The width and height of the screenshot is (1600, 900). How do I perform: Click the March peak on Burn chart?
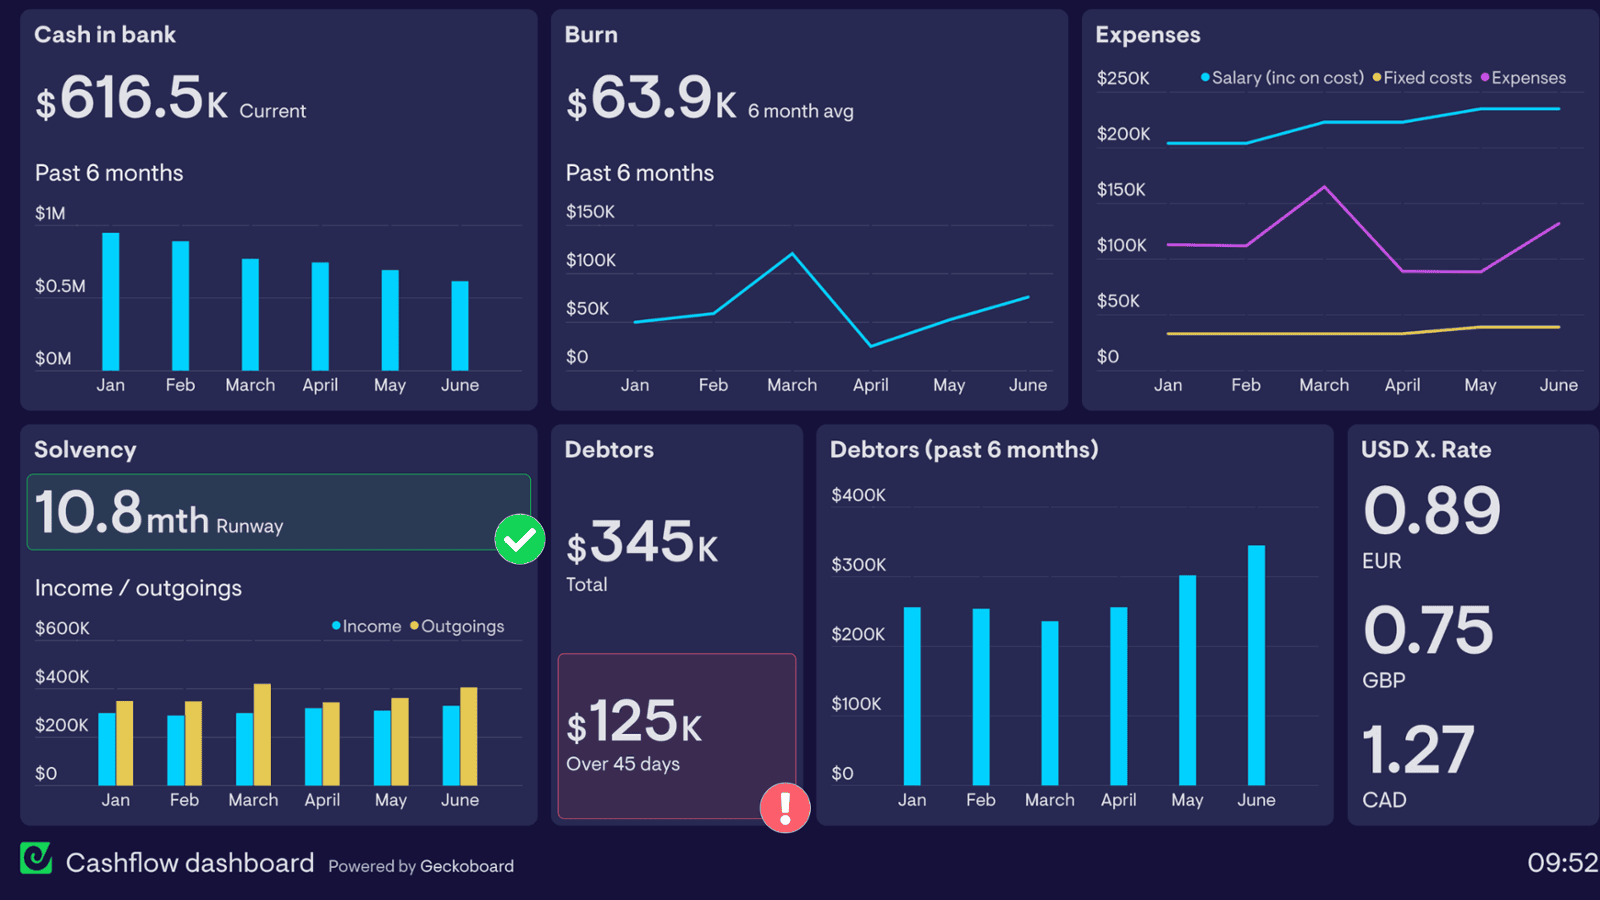click(792, 254)
